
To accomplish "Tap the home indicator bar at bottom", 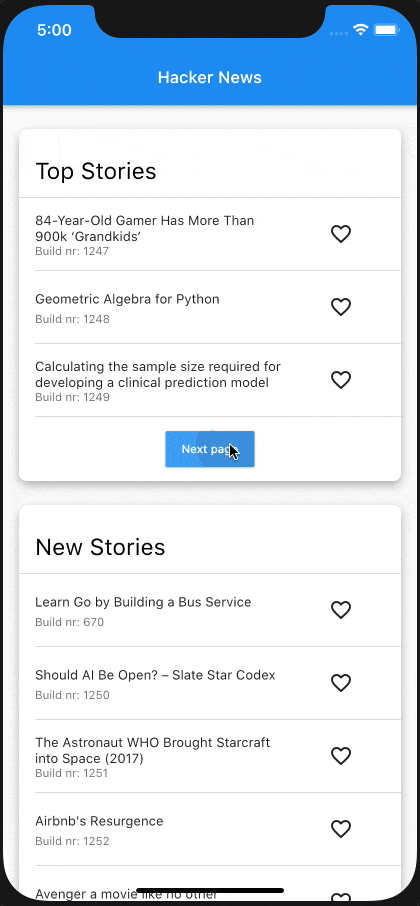I will click(x=210, y=890).
